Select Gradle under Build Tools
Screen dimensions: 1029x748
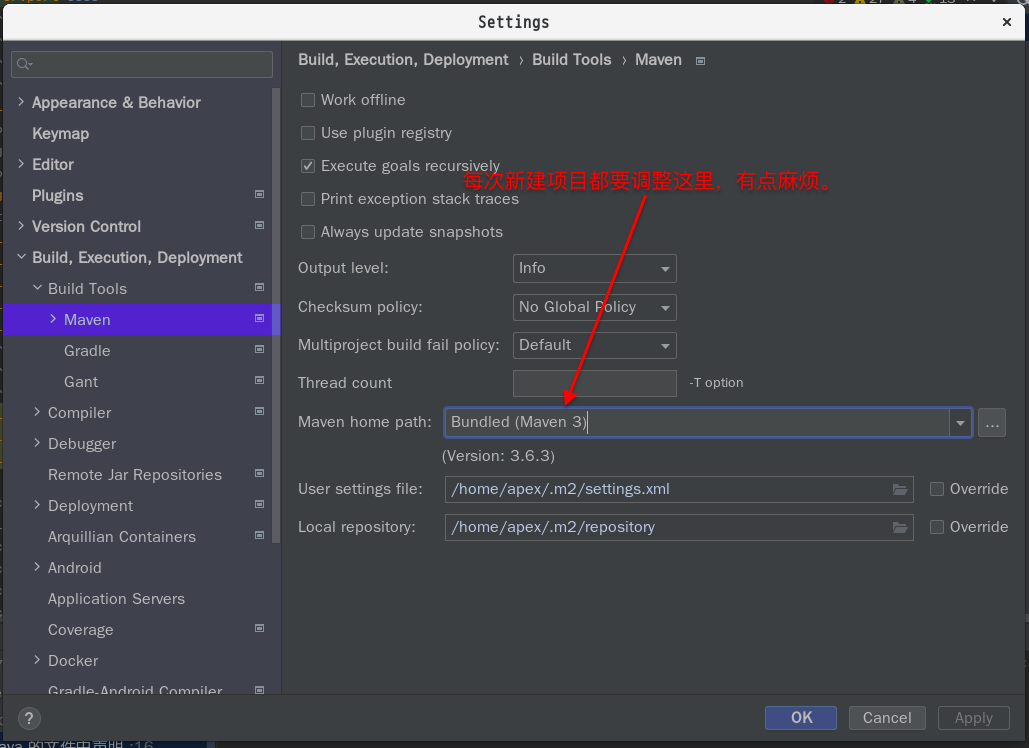[x=87, y=350]
